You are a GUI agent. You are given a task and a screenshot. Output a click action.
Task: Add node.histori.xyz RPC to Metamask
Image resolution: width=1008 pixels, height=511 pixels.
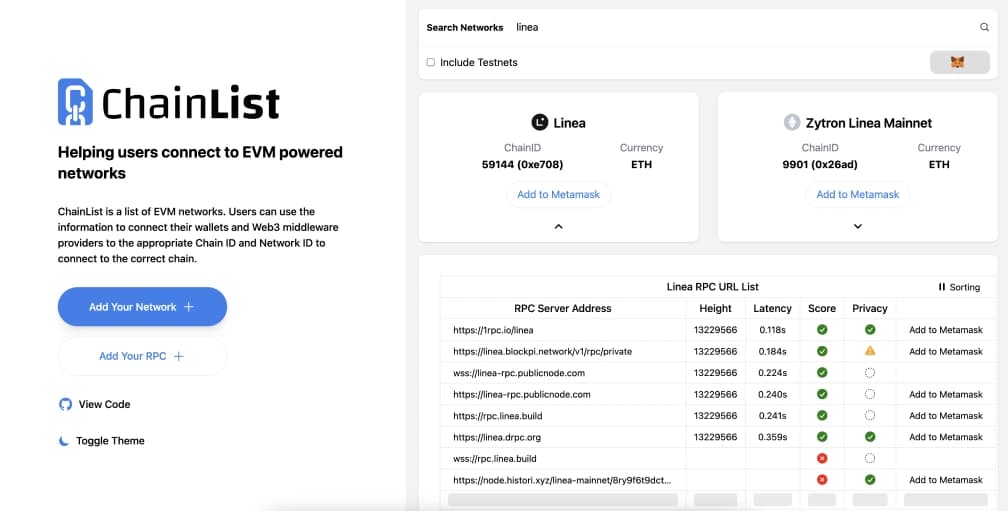click(946, 480)
